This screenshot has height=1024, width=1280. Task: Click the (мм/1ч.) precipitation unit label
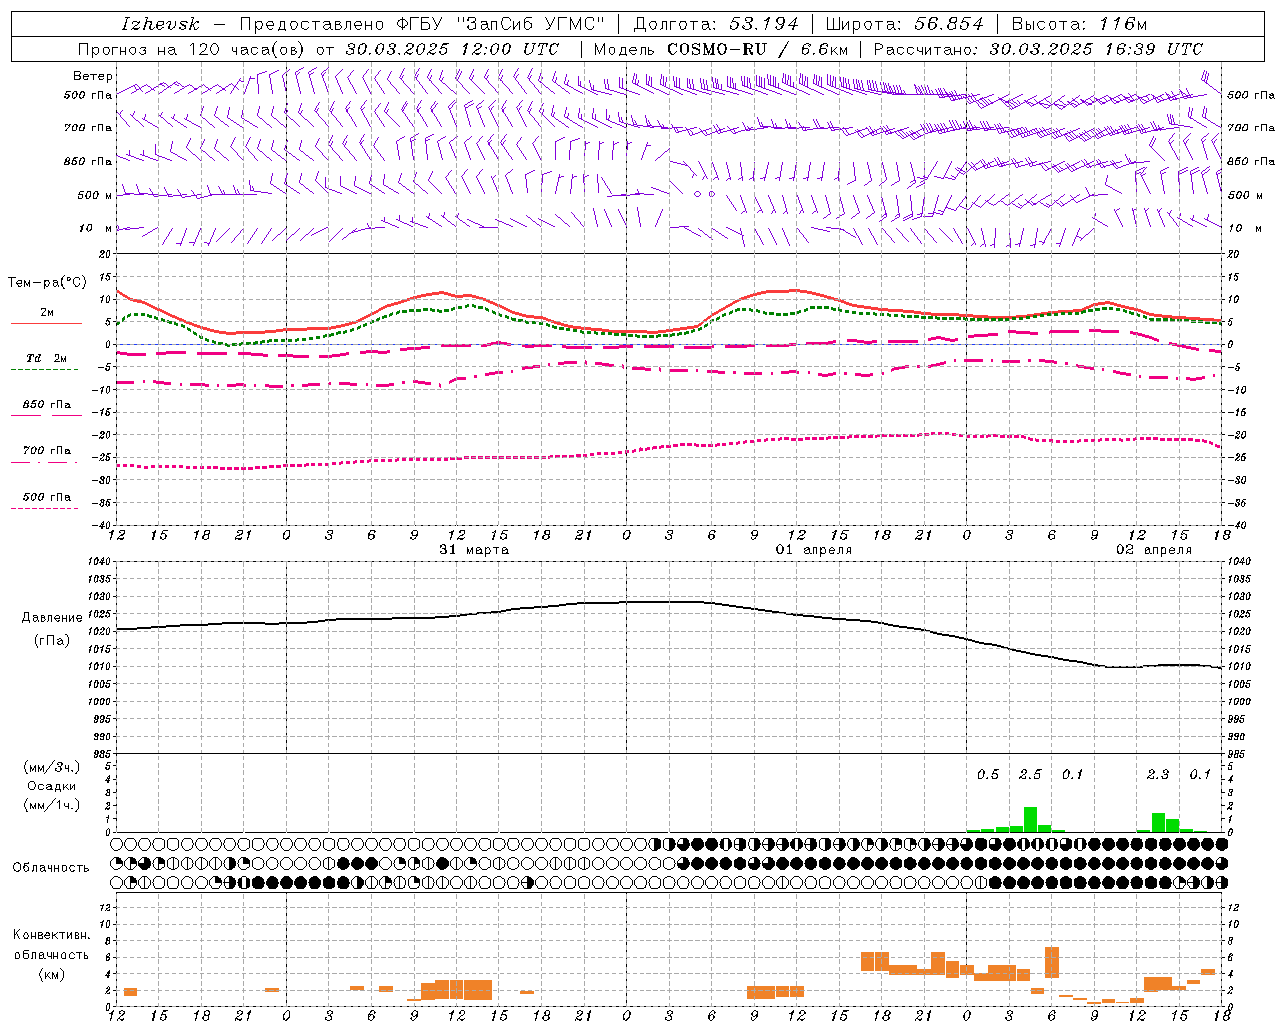[x=52, y=805]
